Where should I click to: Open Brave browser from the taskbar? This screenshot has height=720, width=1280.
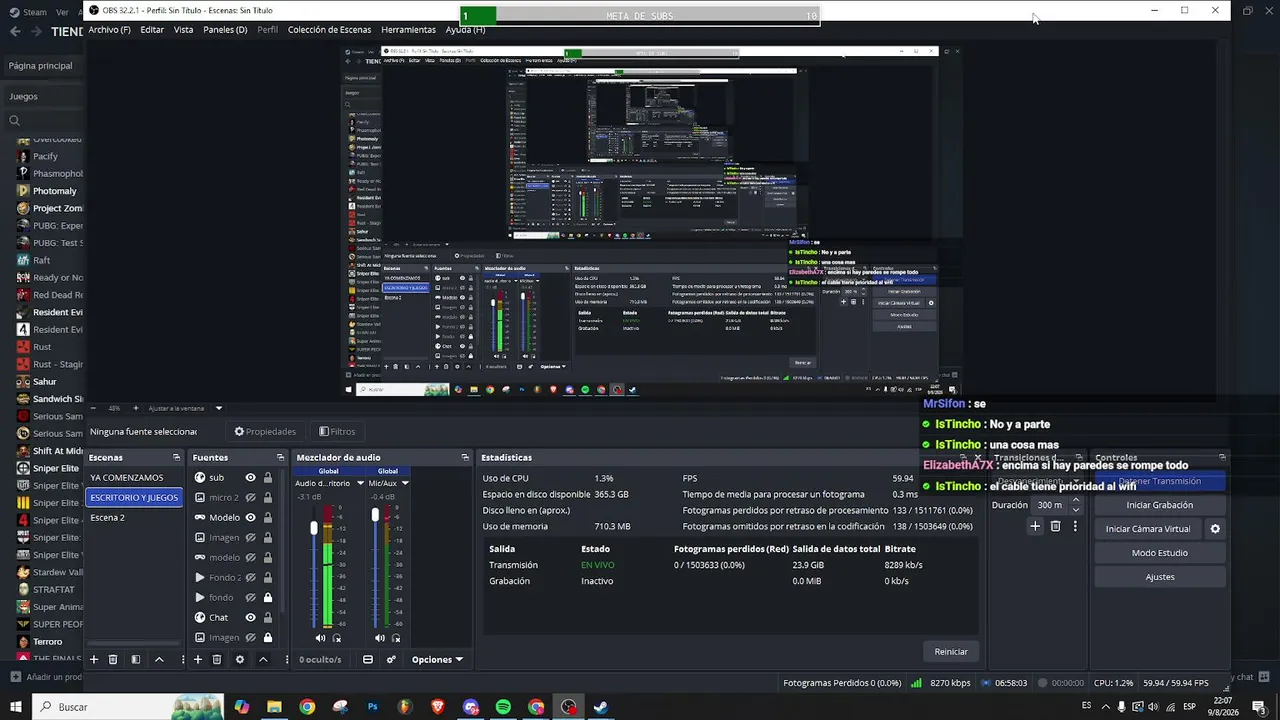438,707
